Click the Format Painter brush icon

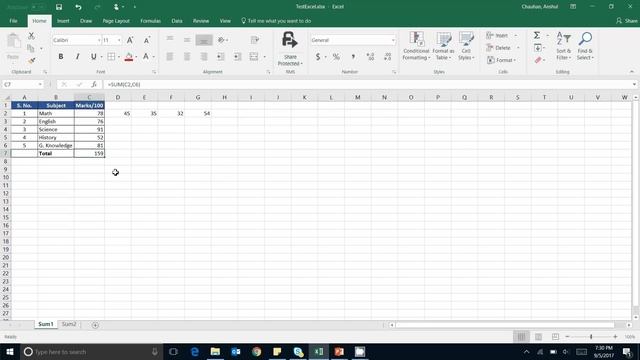pos(31,60)
